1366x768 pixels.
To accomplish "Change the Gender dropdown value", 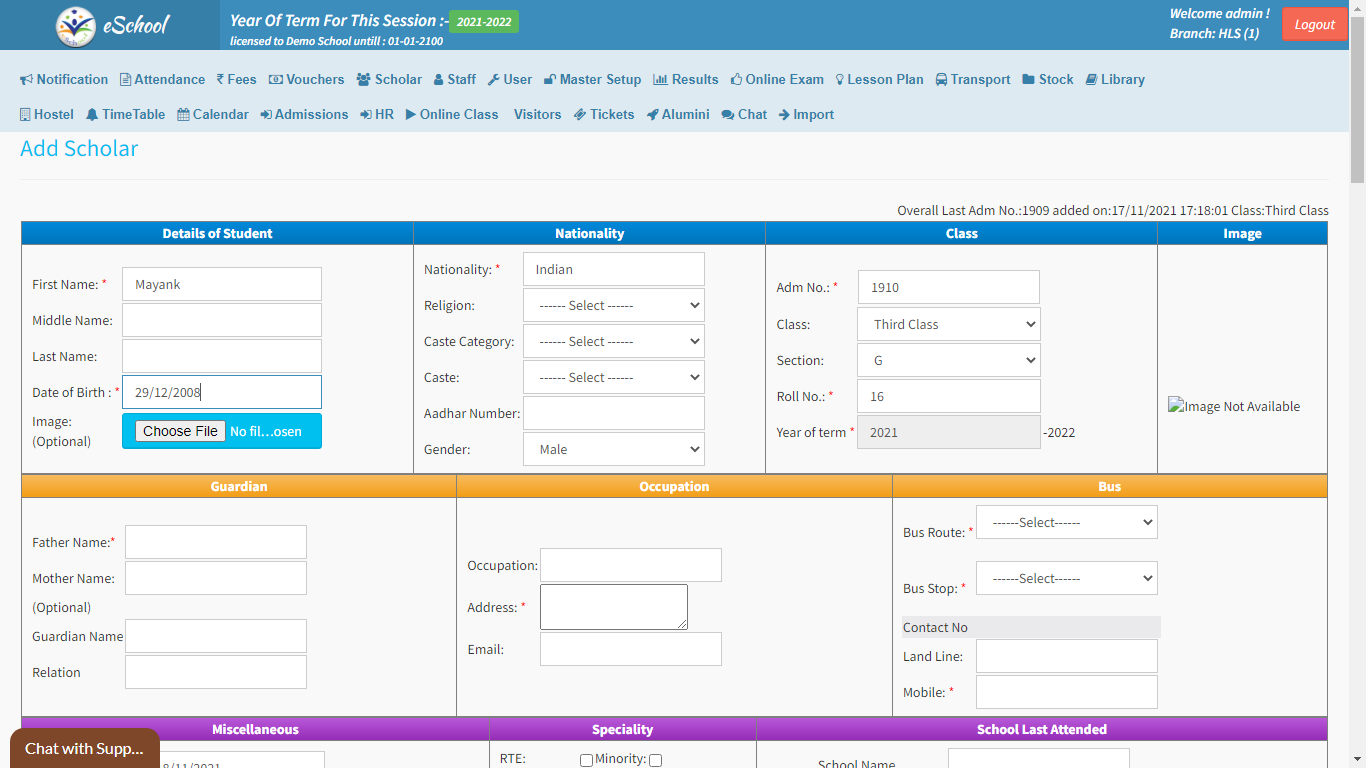I will pos(613,450).
